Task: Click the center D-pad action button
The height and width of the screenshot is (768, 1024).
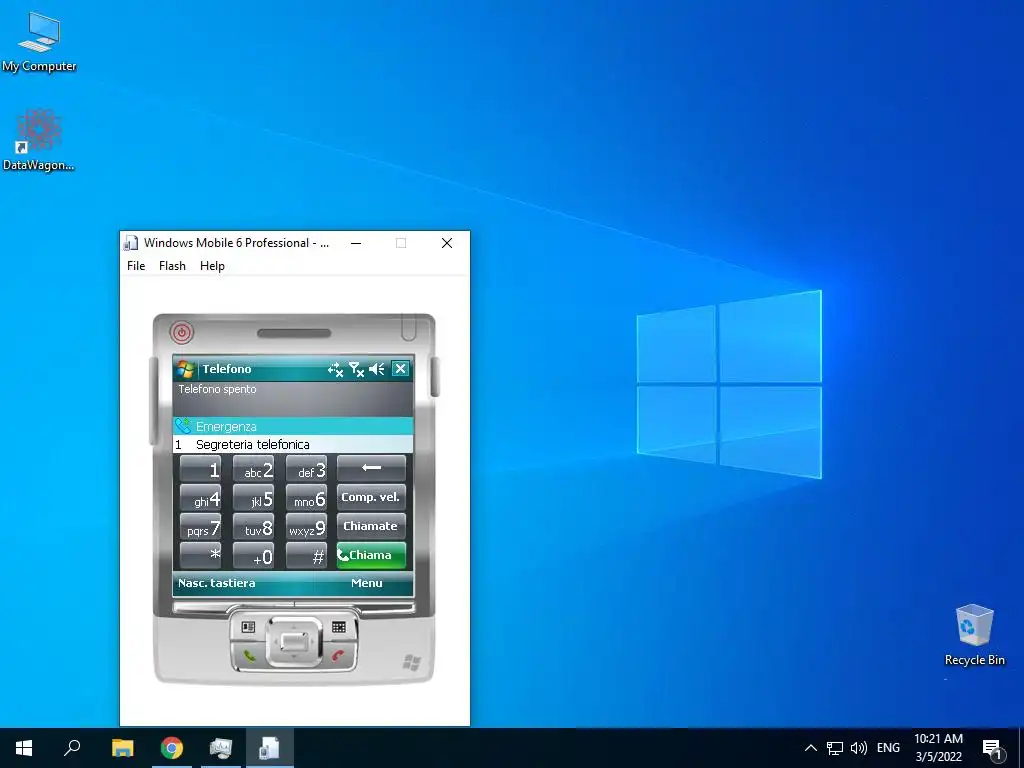Action: tap(293, 641)
